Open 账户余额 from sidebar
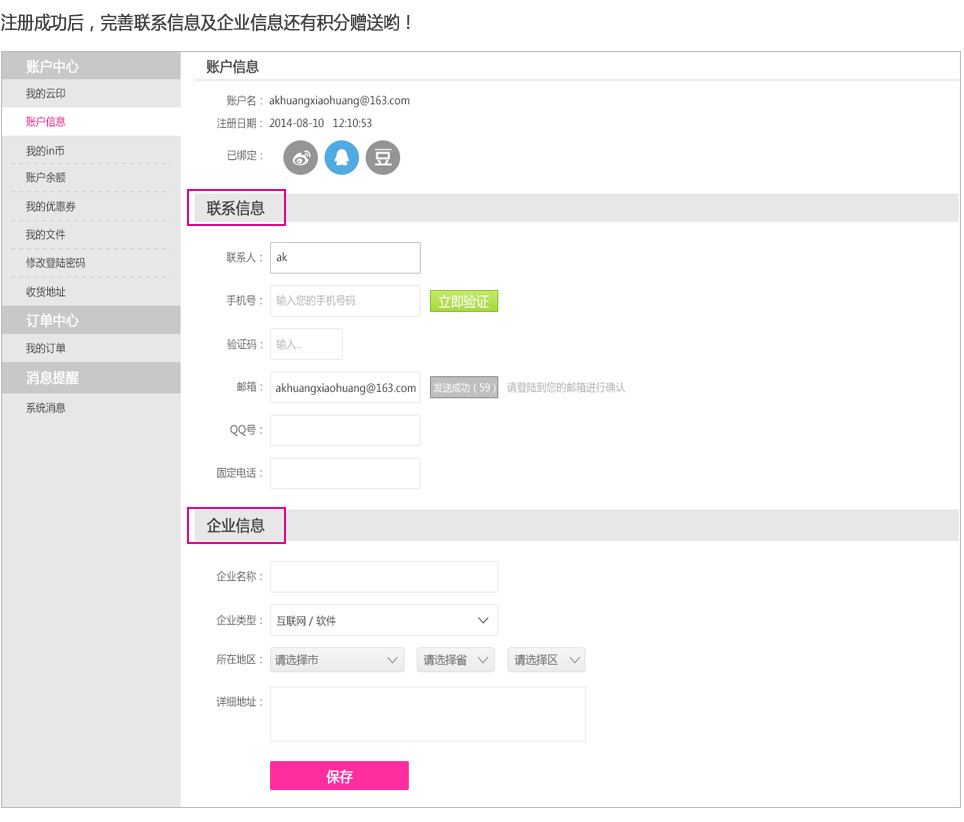The width and height of the screenshot is (964, 822). [46, 178]
